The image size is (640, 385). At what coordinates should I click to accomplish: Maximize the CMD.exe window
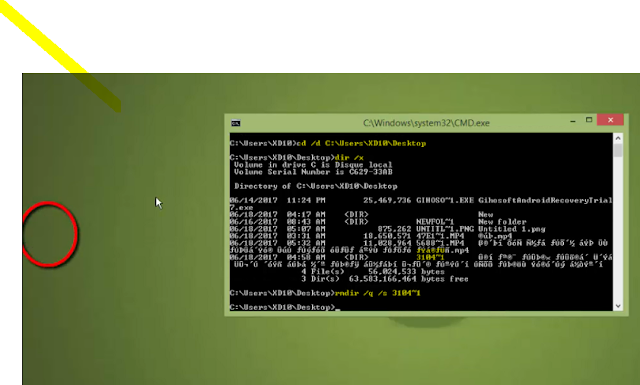click(x=589, y=120)
